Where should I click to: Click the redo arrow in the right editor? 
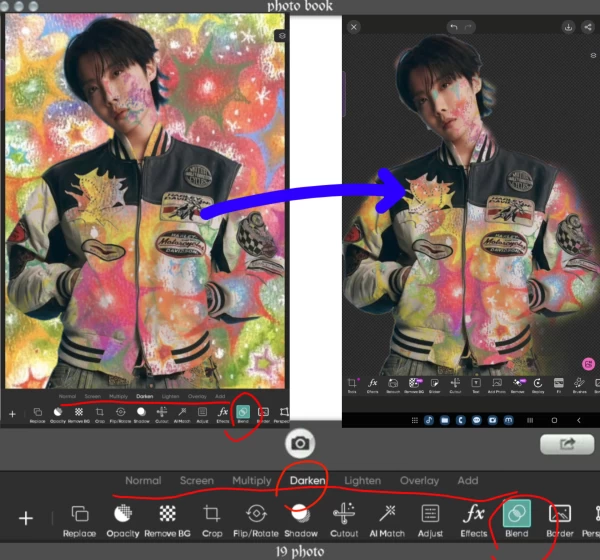coord(468,27)
